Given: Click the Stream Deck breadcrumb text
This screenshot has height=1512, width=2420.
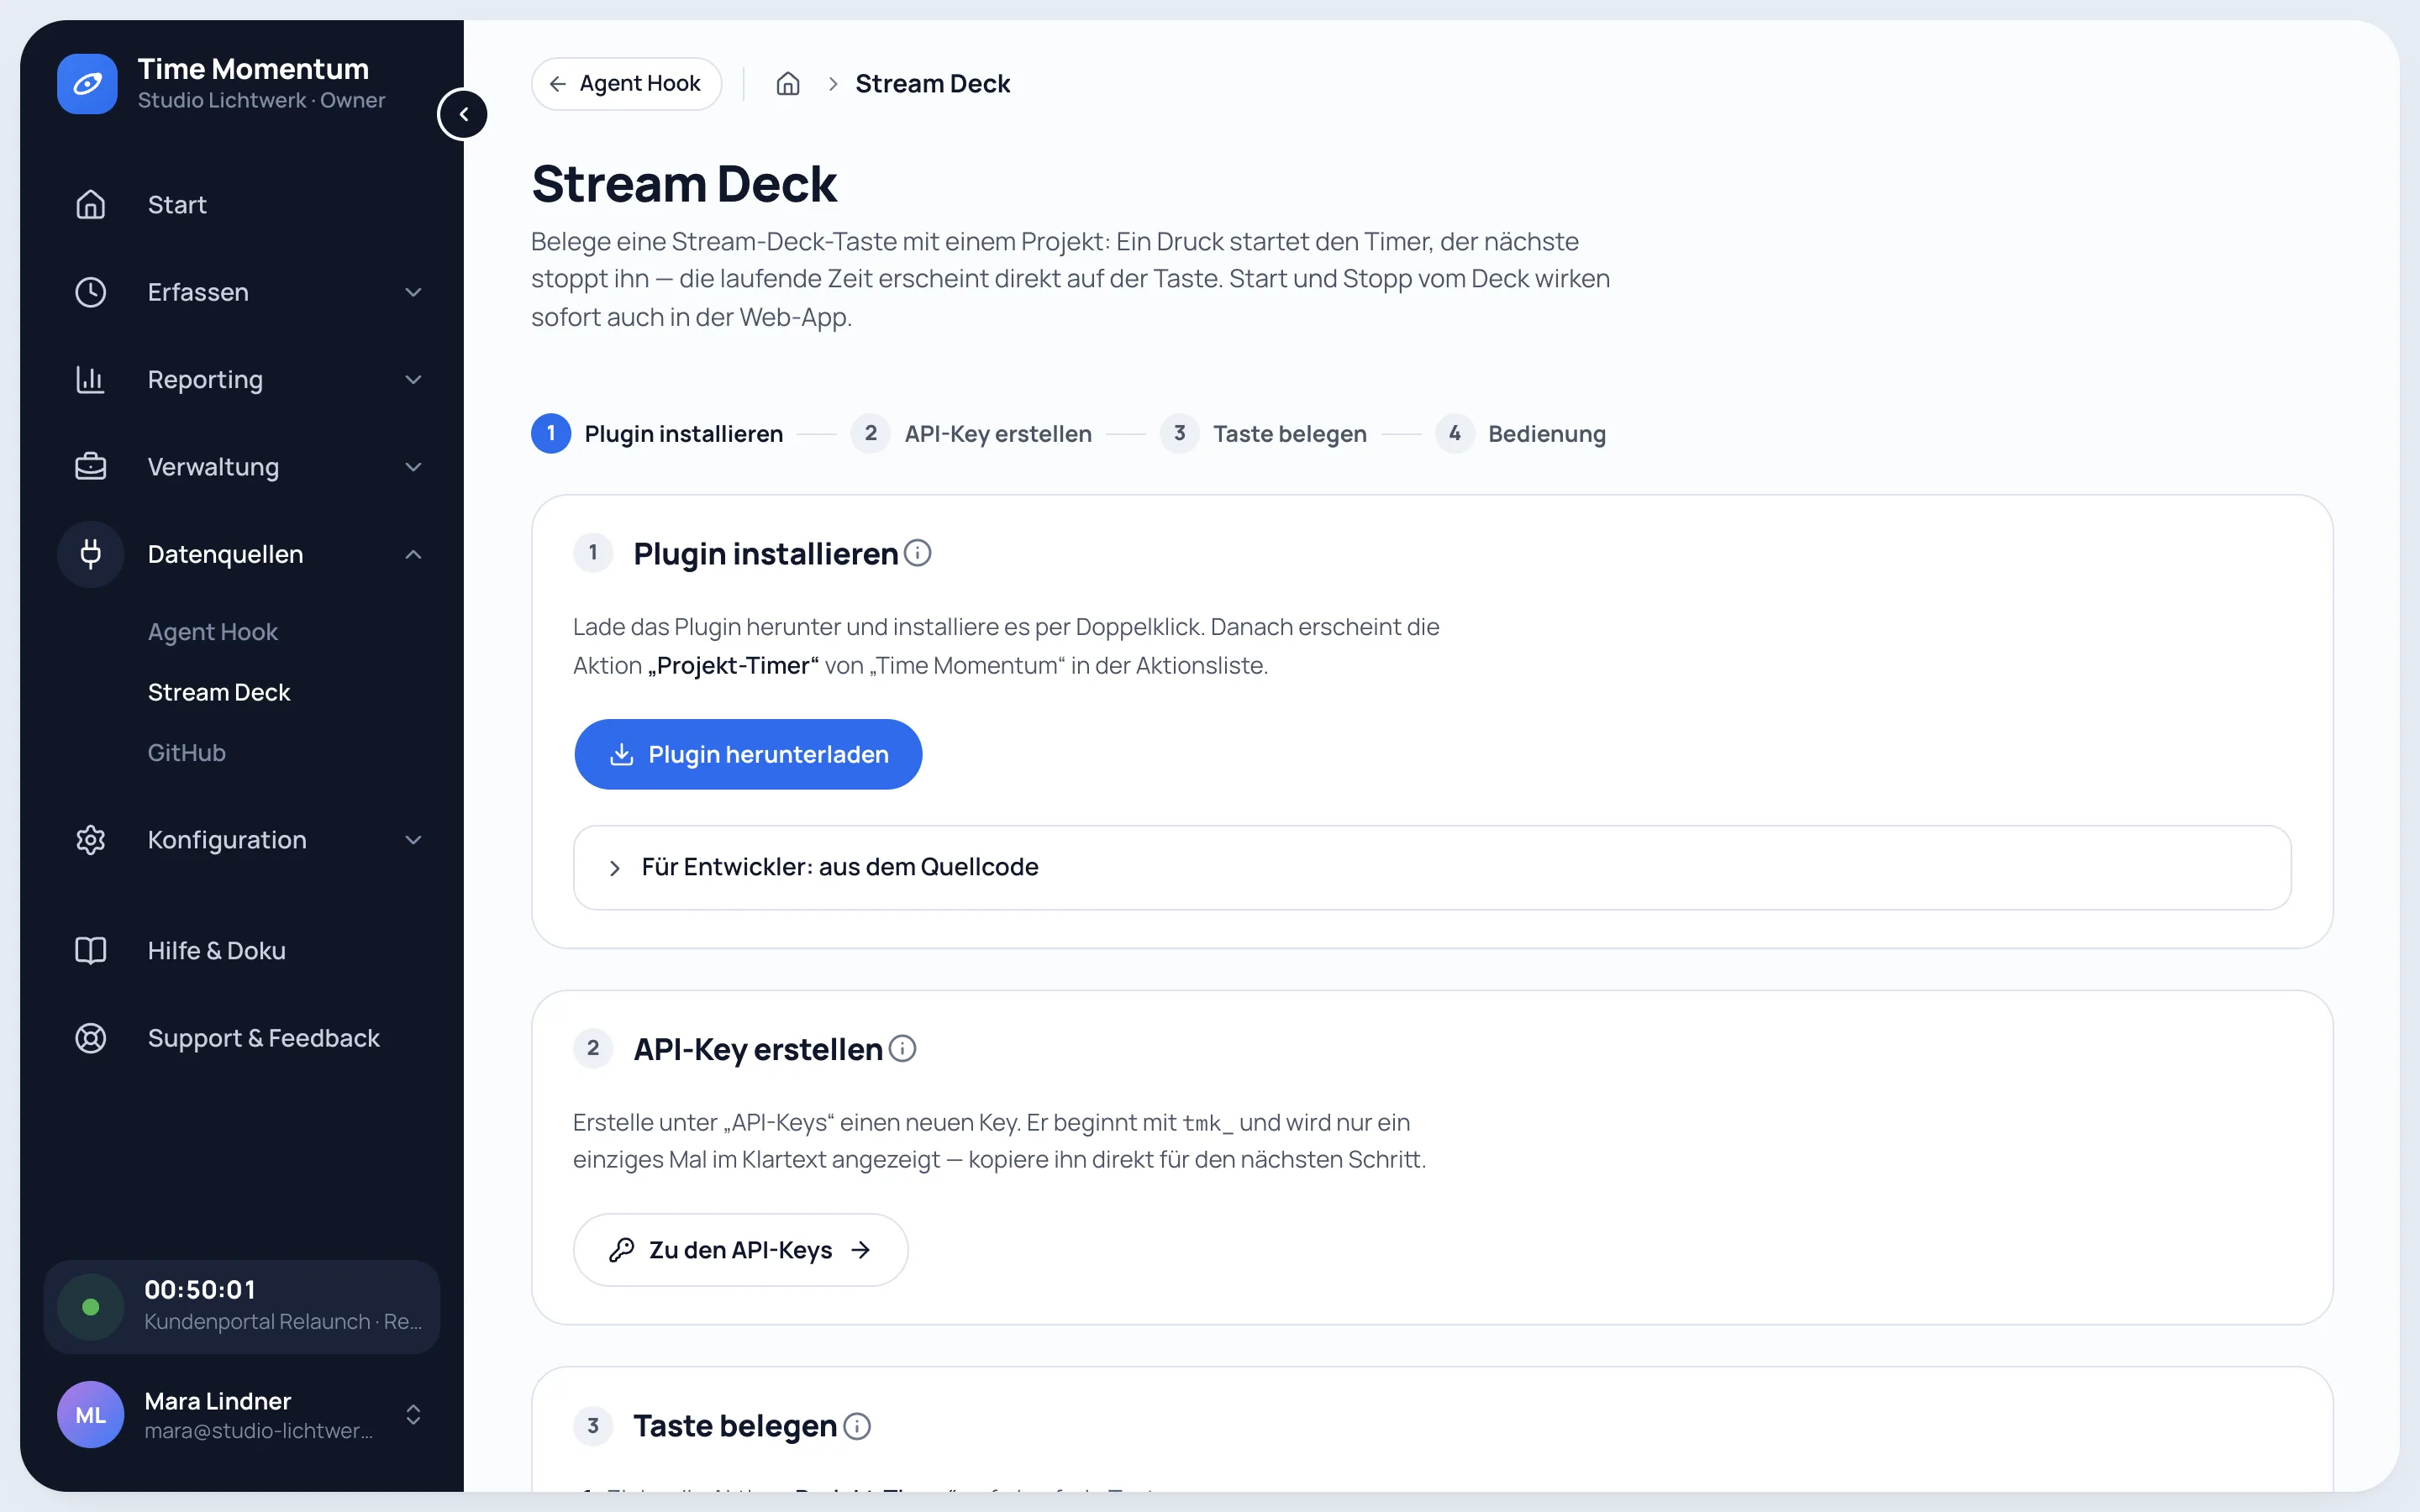Looking at the screenshot, I should (x=932, y=84).
